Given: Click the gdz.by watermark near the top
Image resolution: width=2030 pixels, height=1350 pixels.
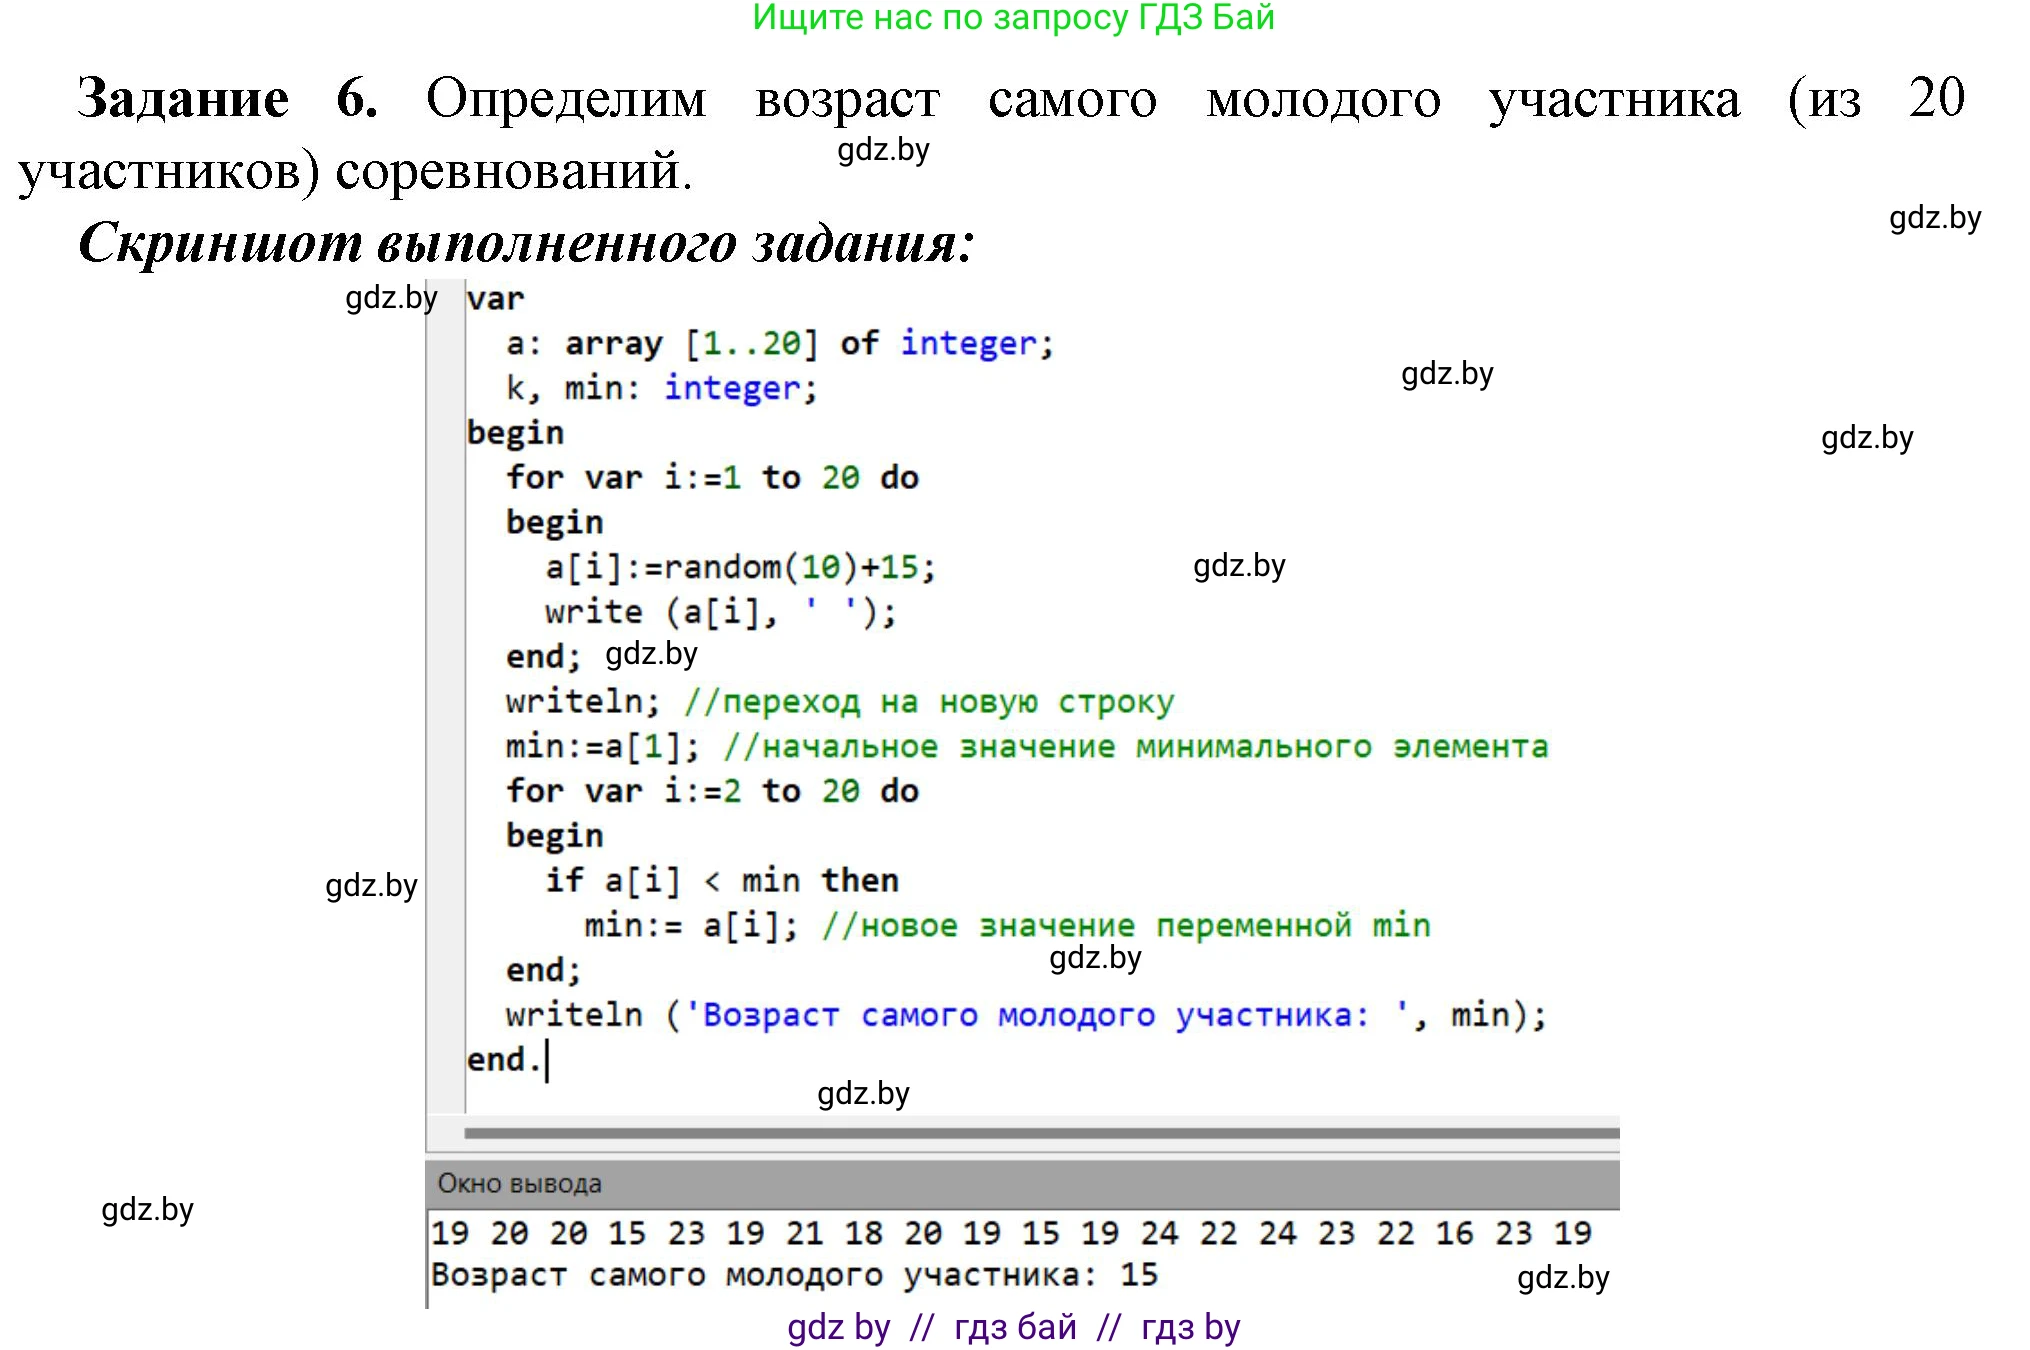Looking at the screenshot, I should 884,152.
